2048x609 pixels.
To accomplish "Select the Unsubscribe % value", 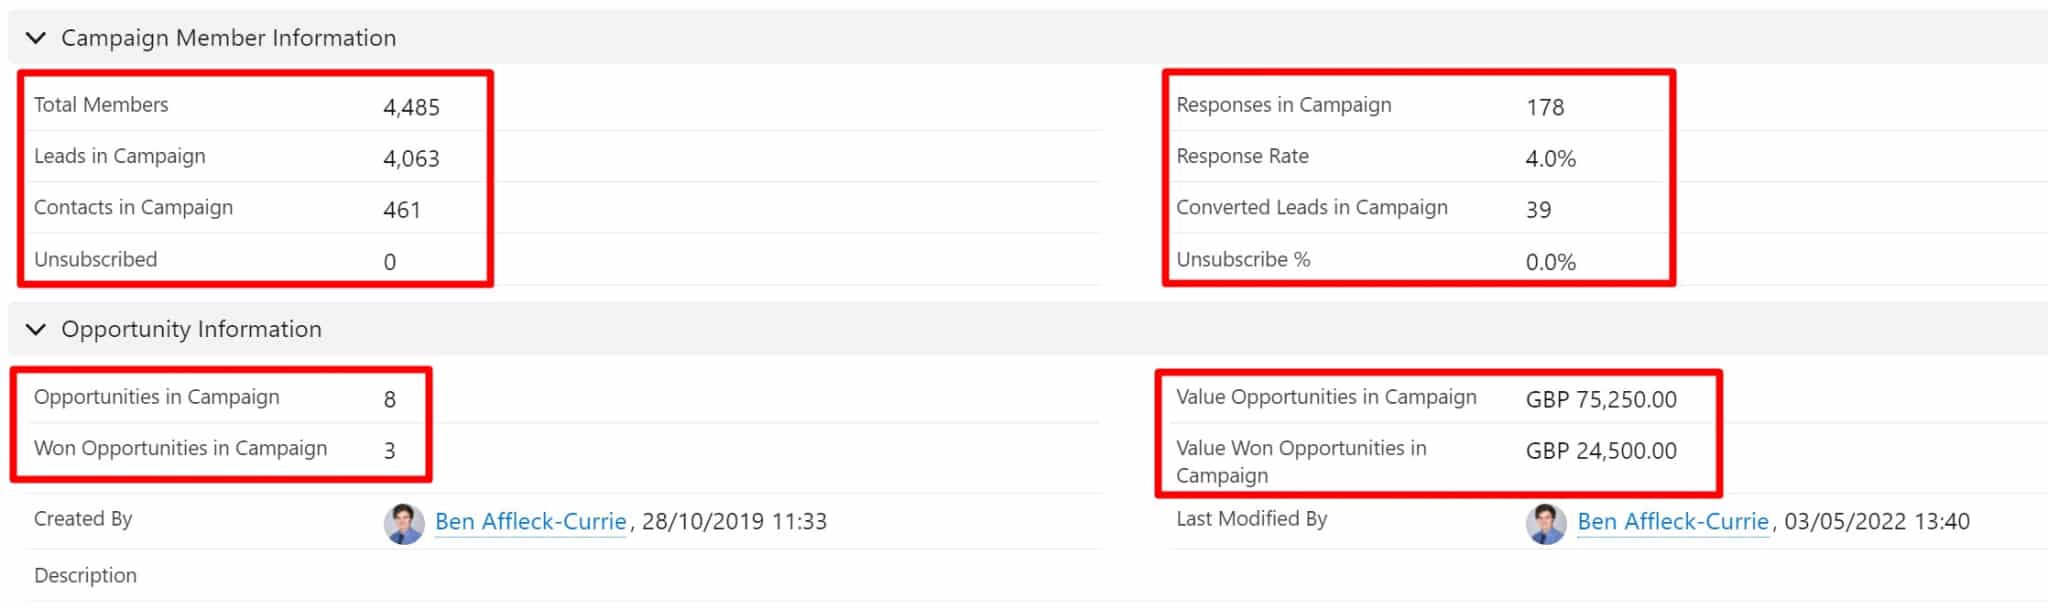I will pos(1551,262).
